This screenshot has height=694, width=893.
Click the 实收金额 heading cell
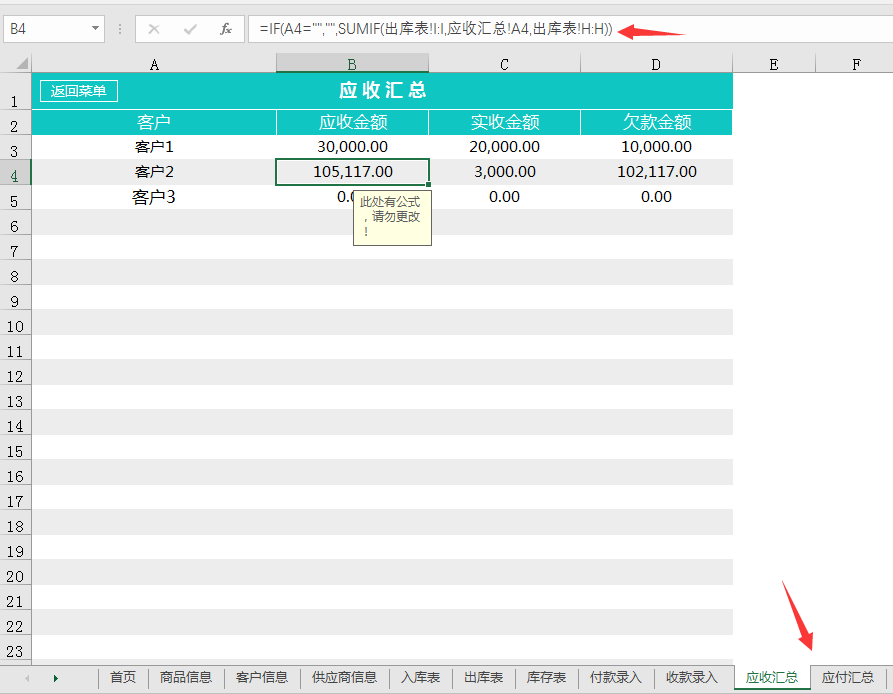click(x=504, y=122)
